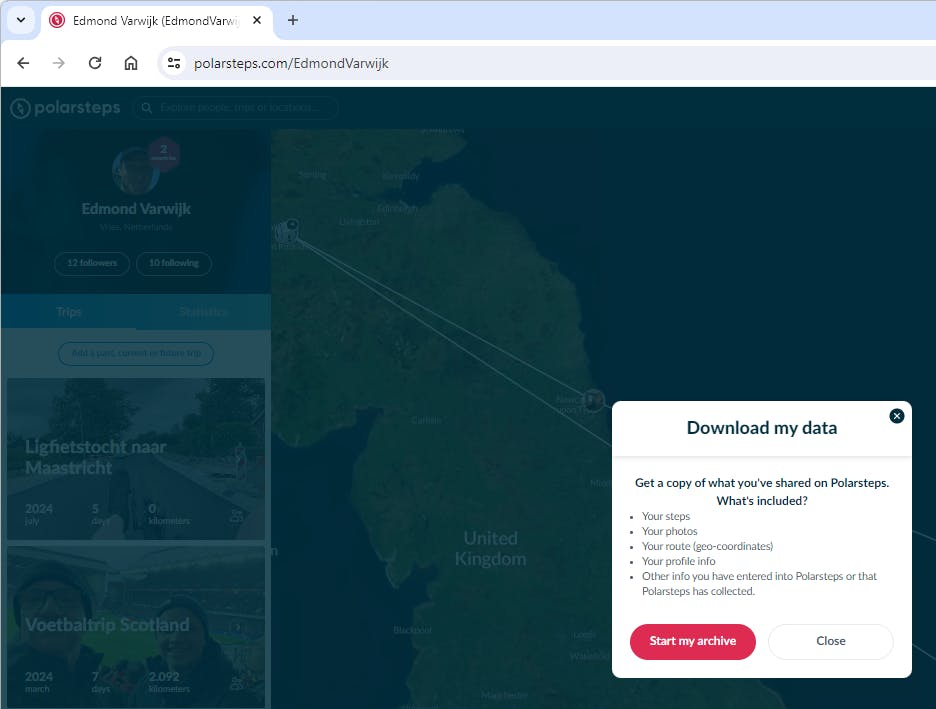The image size is (936, 709).
Task: Click the United Kingdom map label
Action: (x=491, y=548)
